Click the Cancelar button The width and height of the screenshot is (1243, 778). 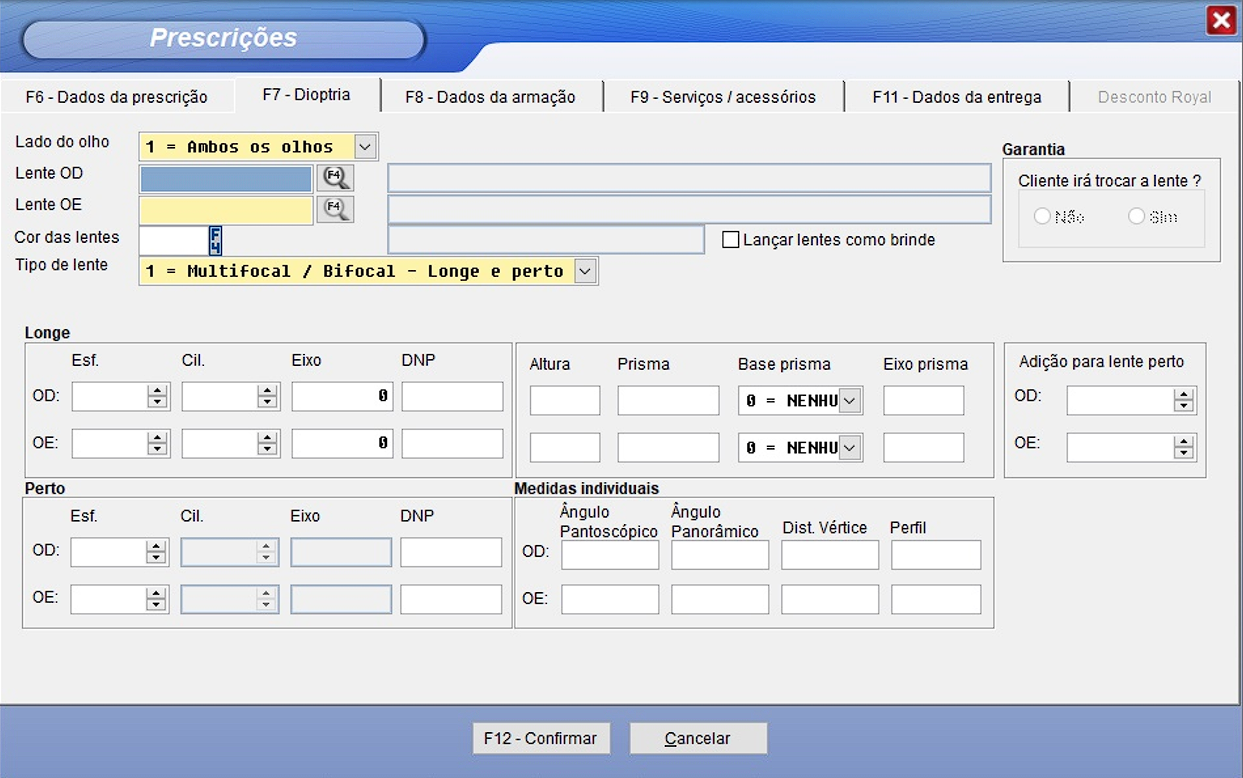tap(698, 739)
